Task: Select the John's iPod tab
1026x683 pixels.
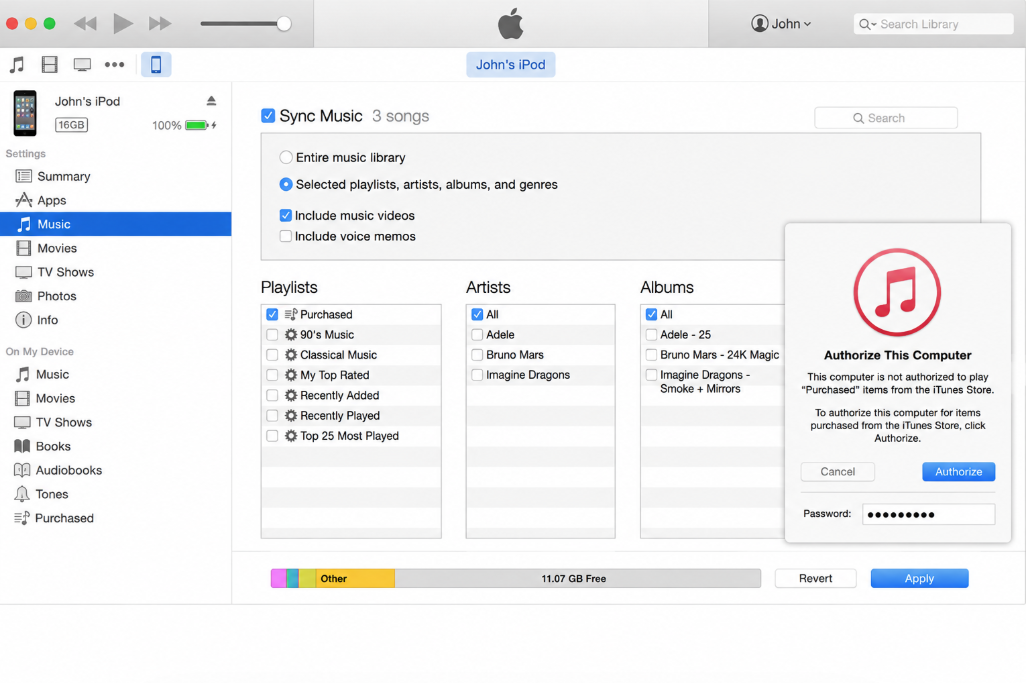Action: [x=510, y=64]
